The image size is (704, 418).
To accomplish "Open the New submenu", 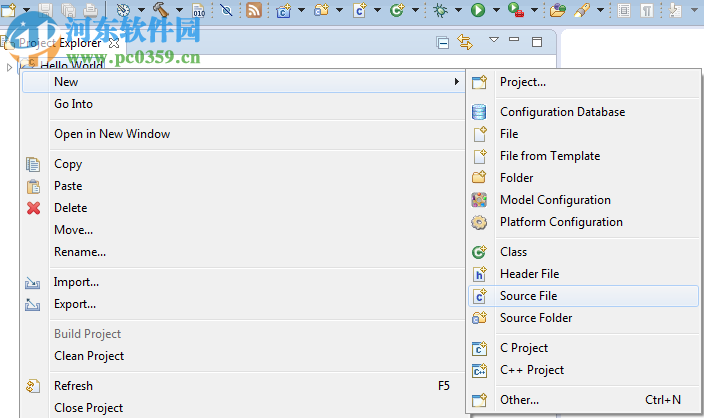I will (x=243, y=82).
